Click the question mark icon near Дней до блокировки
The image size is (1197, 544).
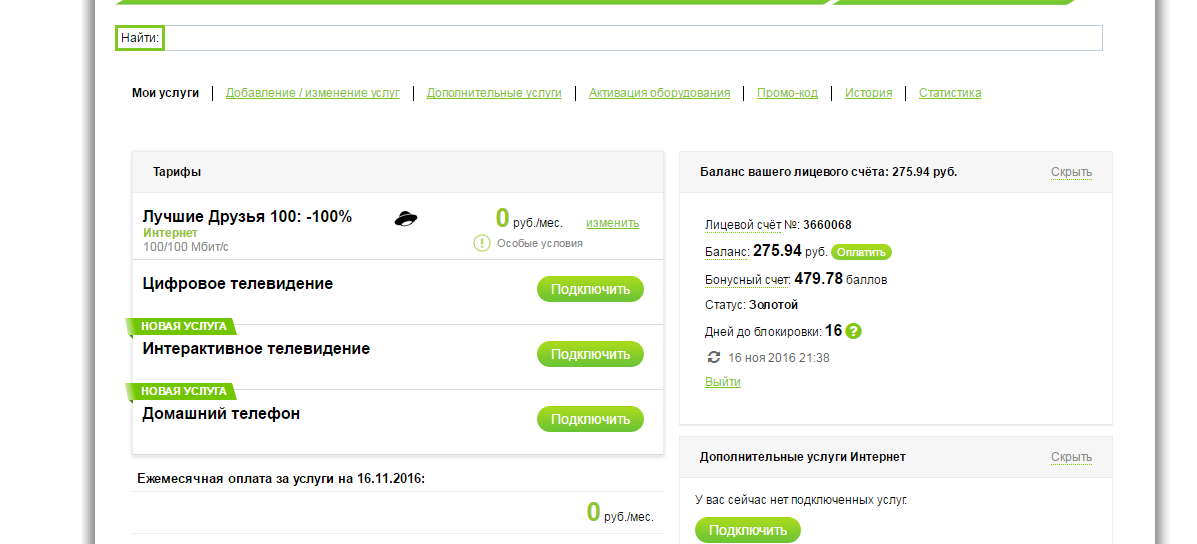[853, 331]
